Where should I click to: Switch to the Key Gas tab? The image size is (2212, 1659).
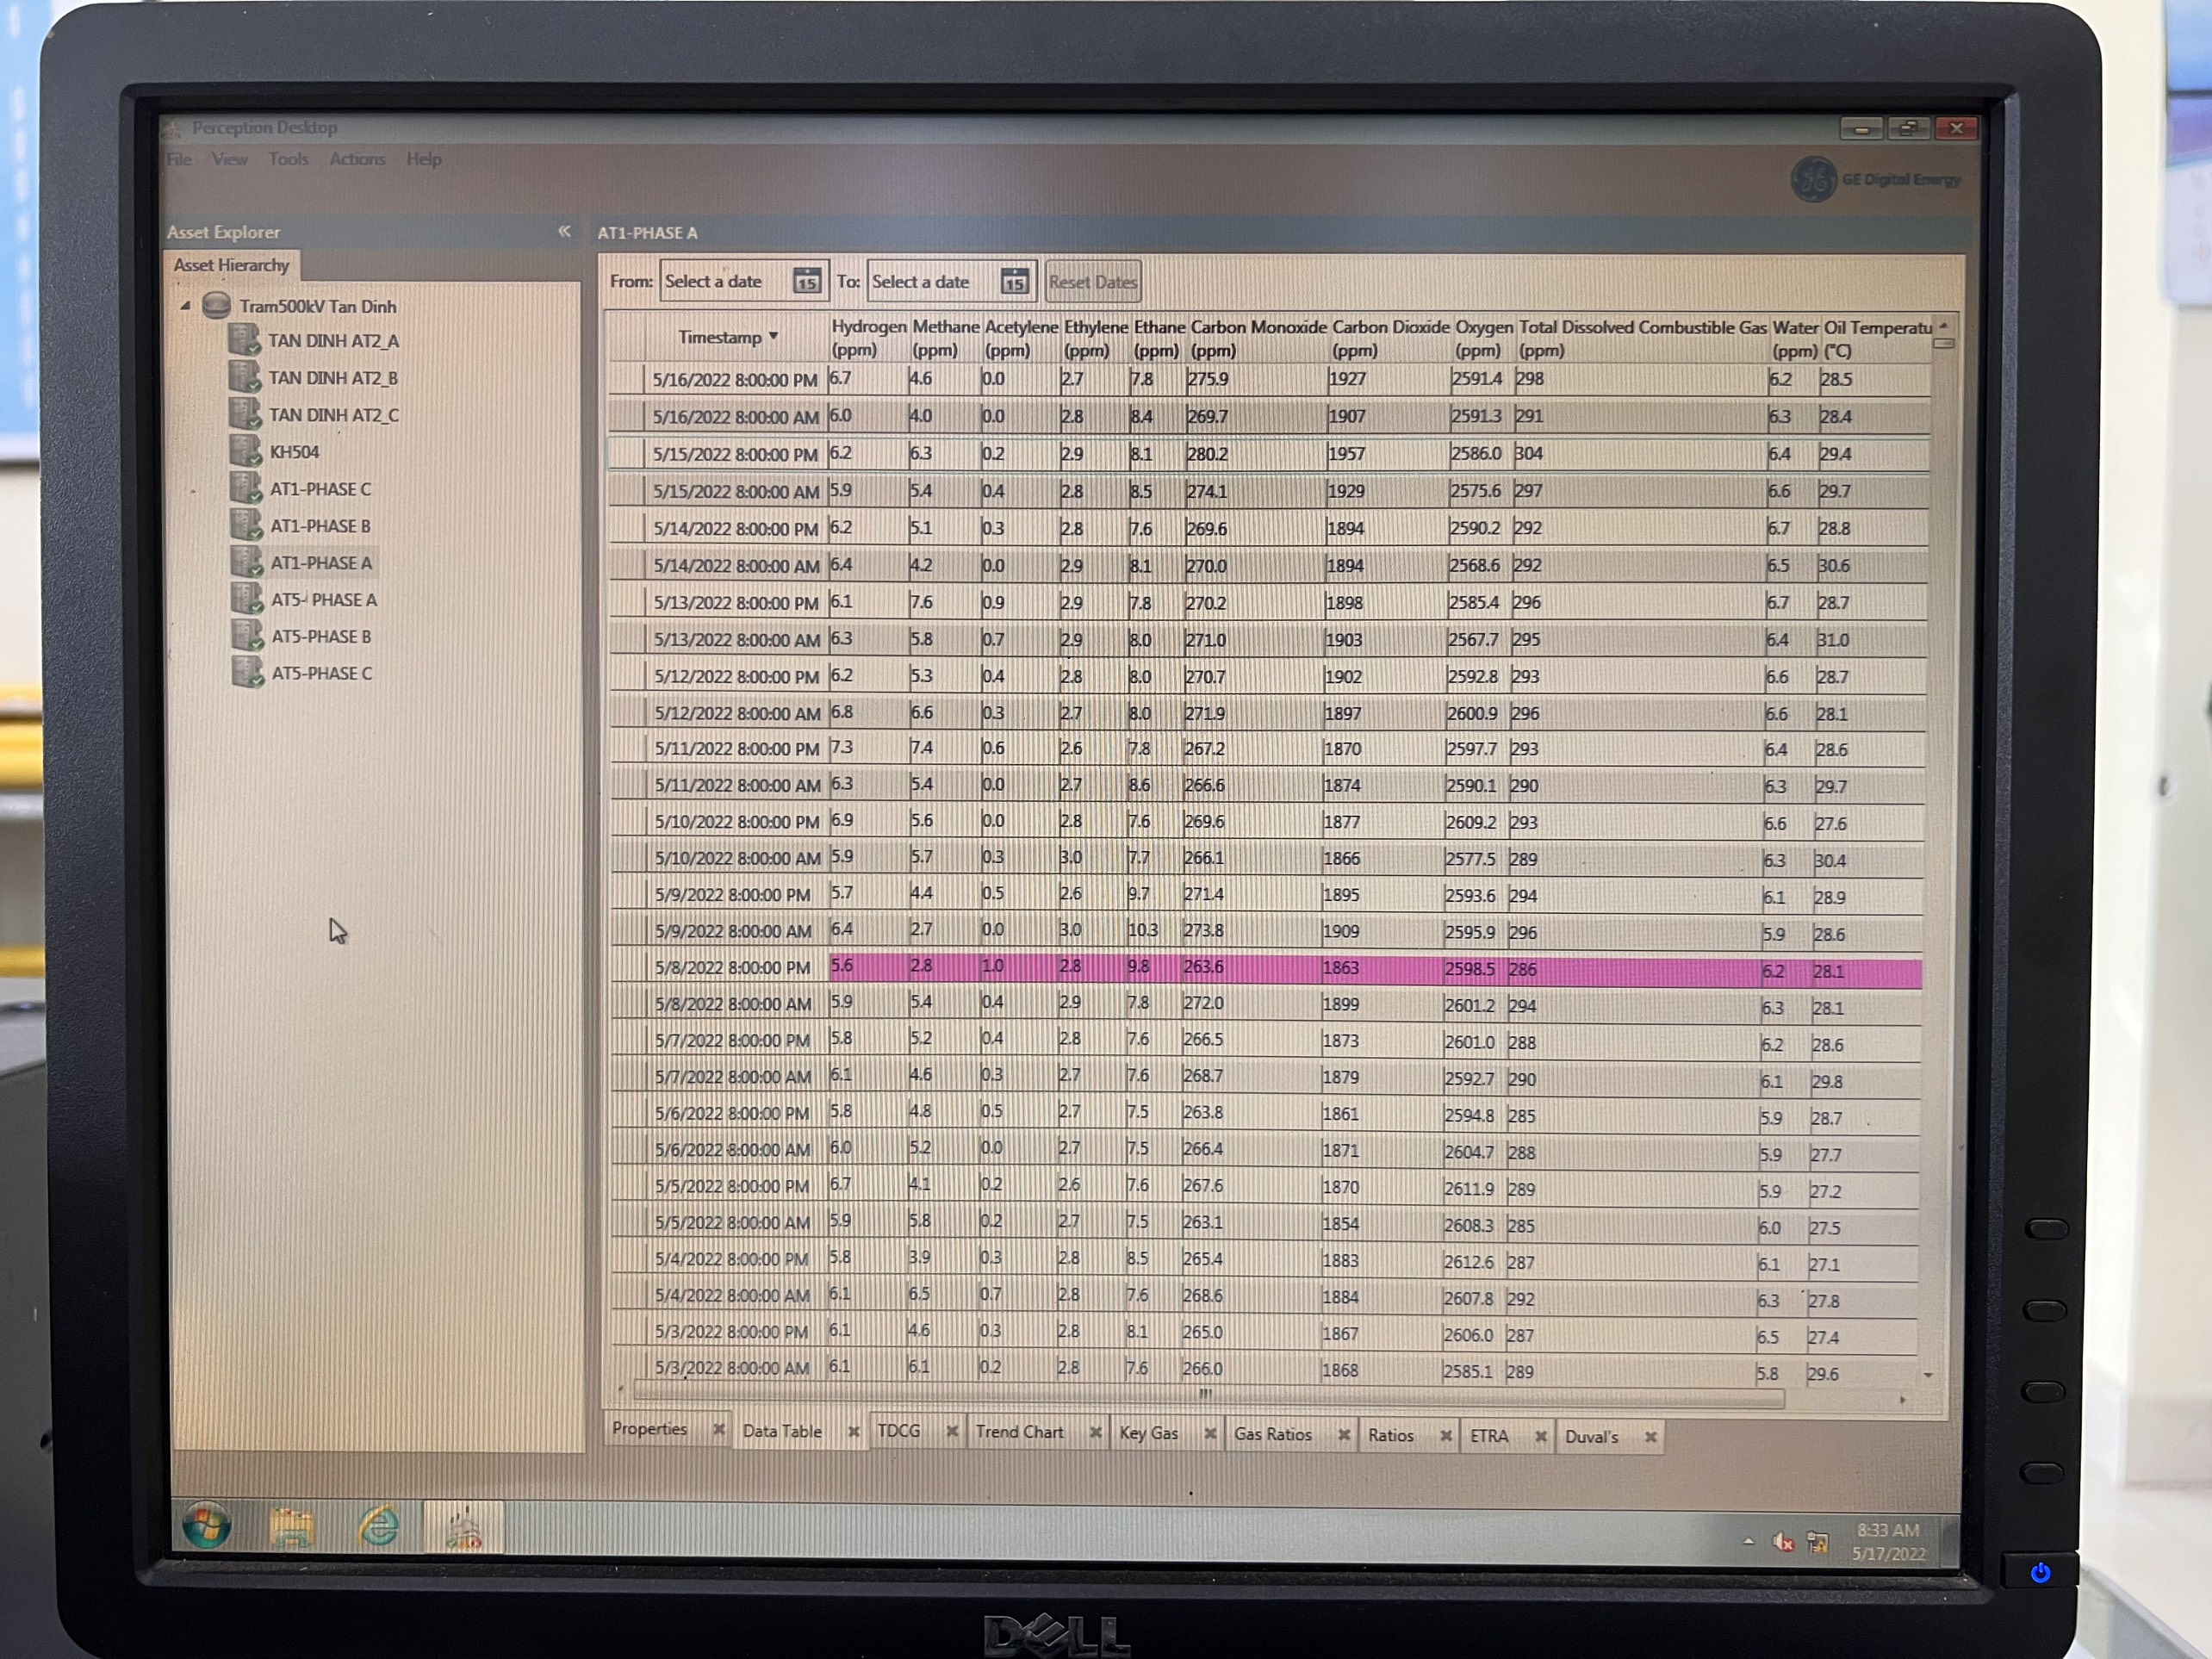click(1148, 1433)
